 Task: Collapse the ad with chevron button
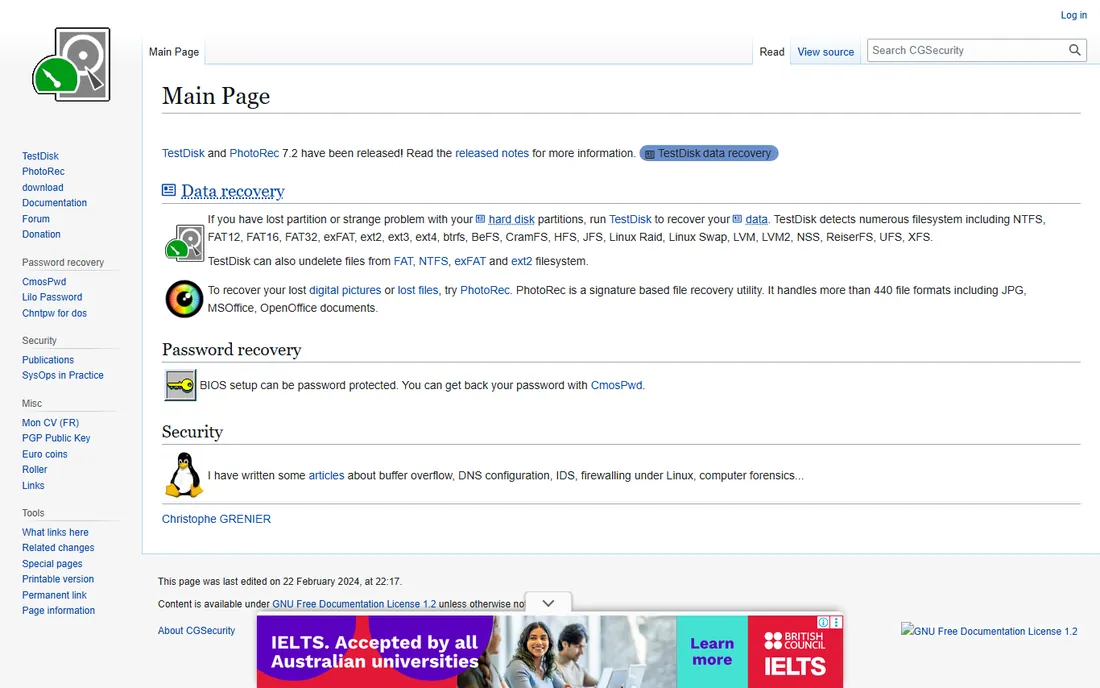(x=548, y=603)
